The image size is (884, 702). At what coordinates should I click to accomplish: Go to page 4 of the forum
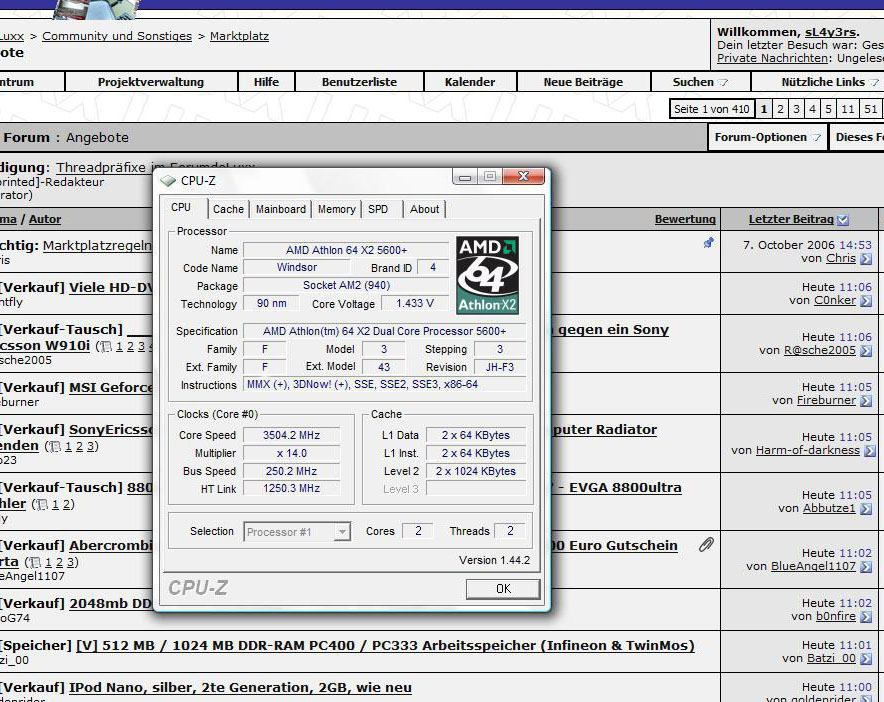[x=812, y=109]
